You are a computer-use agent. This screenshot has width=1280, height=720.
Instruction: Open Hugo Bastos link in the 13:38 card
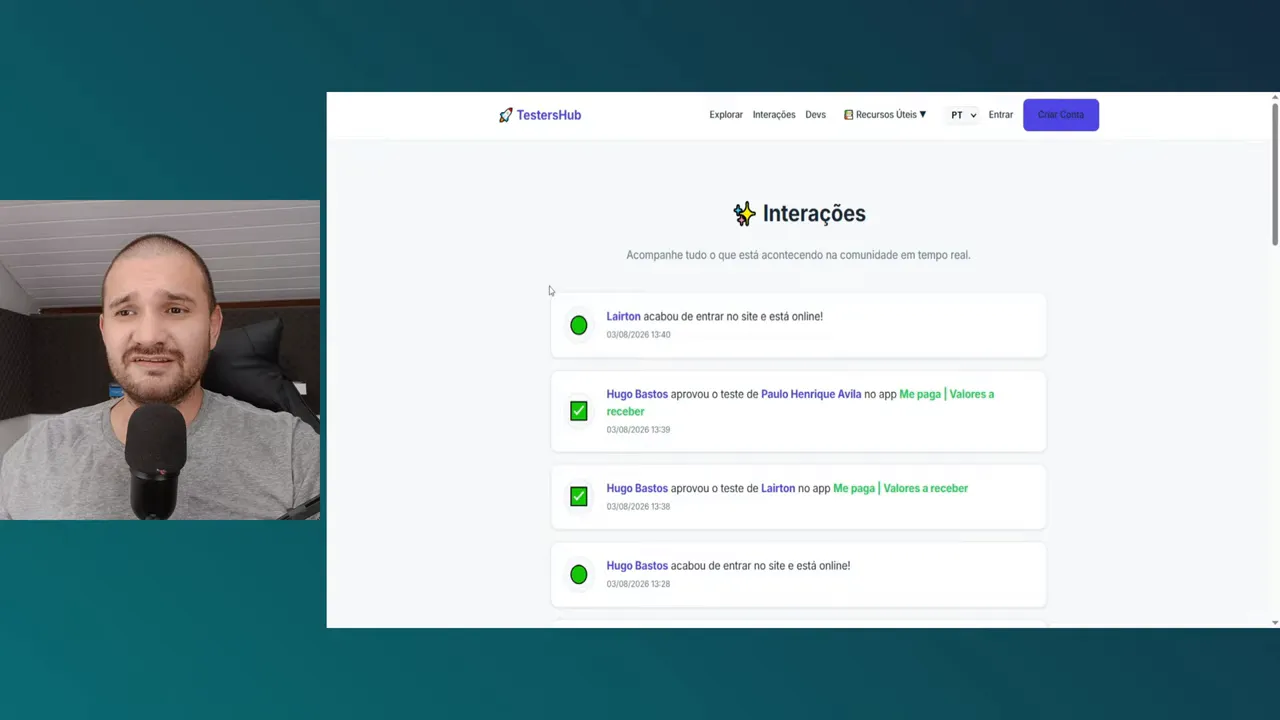click(x=637, y=488)
